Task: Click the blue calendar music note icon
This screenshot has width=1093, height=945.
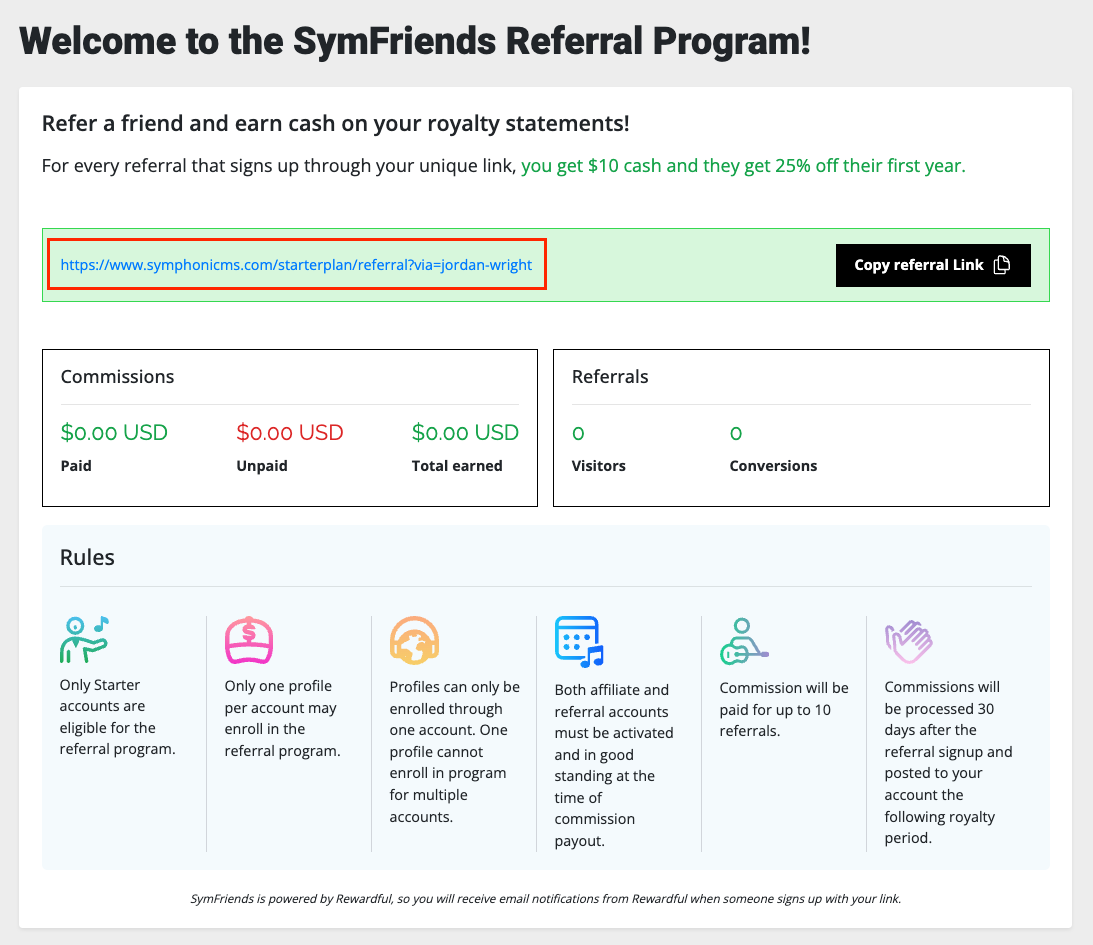Action: click(x=579, y=641)
